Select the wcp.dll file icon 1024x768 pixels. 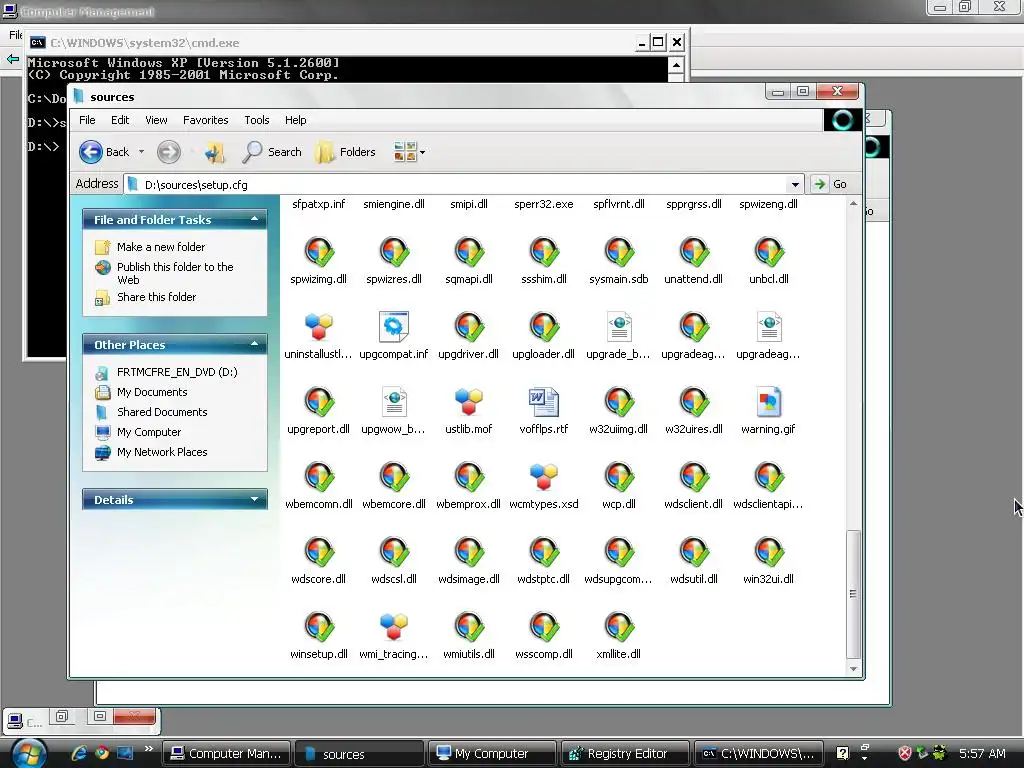coord(618,477)
